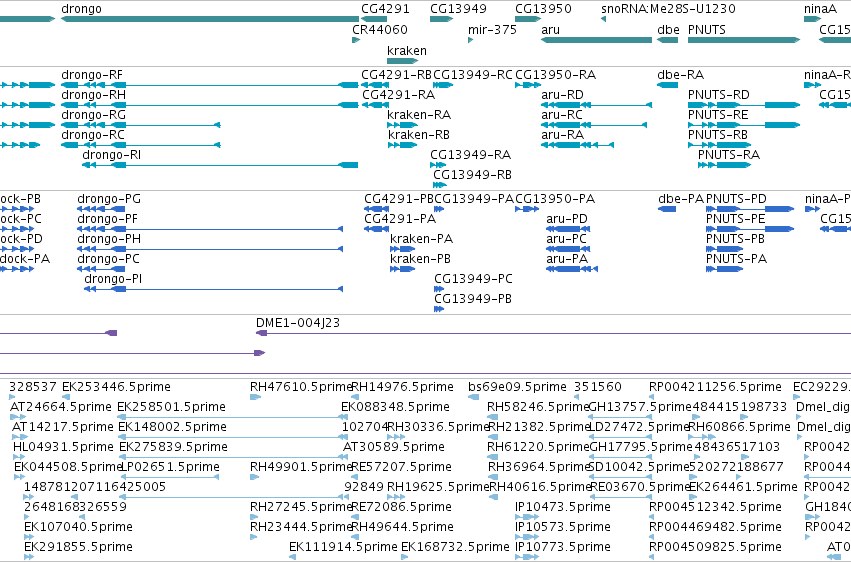This screenshot has height=562, width=851.
Task: Select protein drongo-PC
Action: (x=109, y=259)
